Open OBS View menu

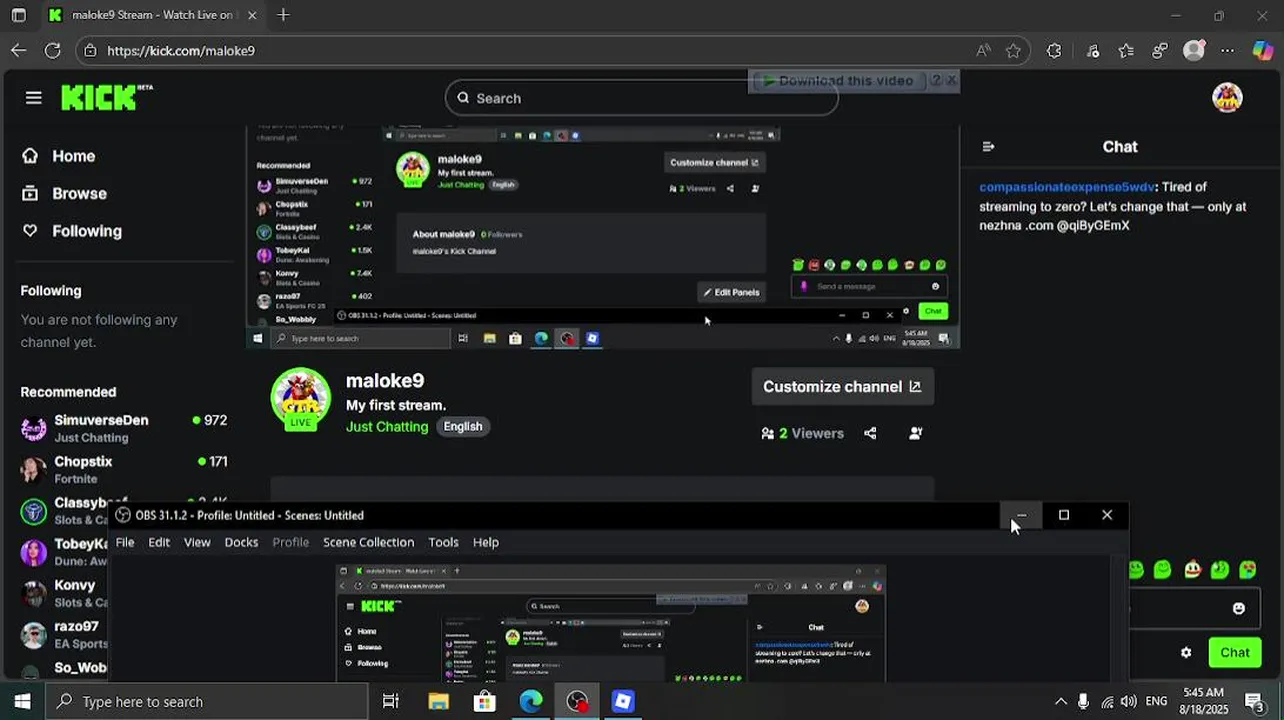coord(197,542)
